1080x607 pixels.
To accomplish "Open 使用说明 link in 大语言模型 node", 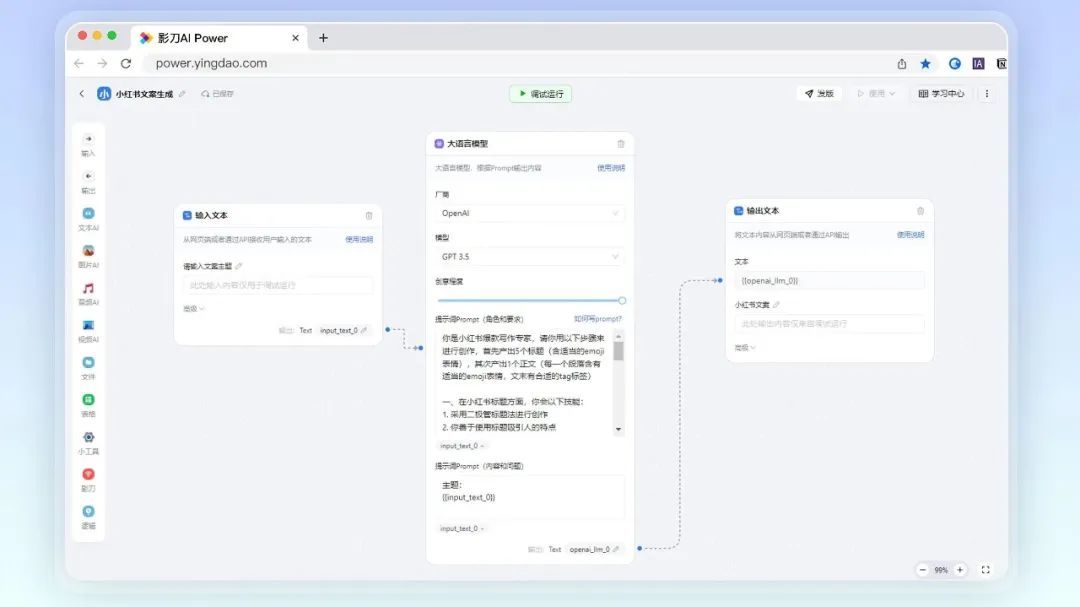I will 611,168.
